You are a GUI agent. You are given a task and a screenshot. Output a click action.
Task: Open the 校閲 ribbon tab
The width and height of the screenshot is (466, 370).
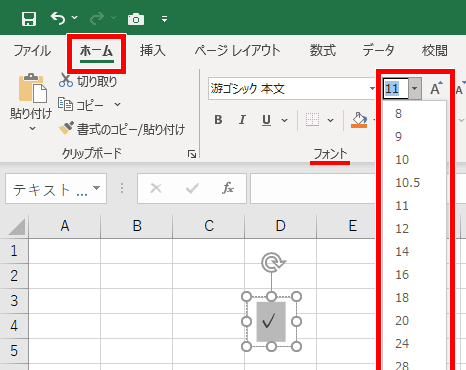pos(435,51)
